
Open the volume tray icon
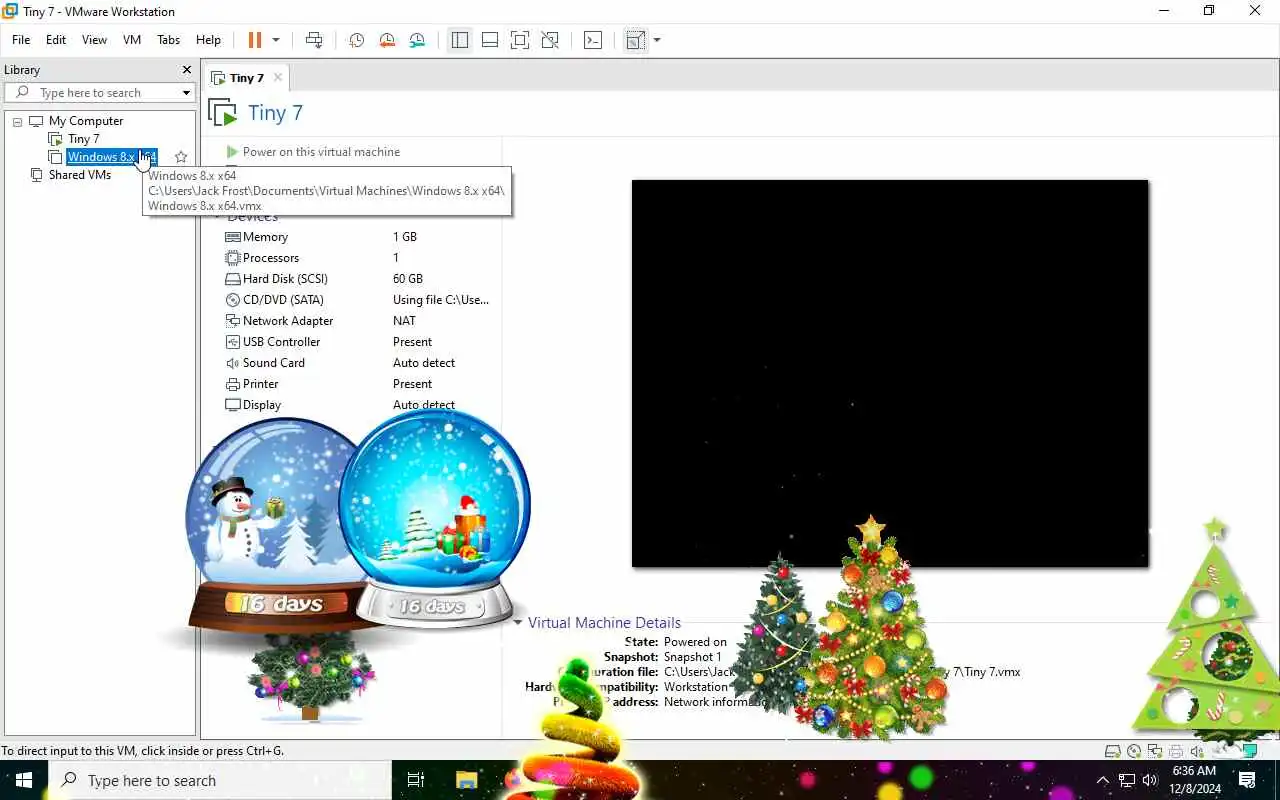click(x=1150, y=780)
